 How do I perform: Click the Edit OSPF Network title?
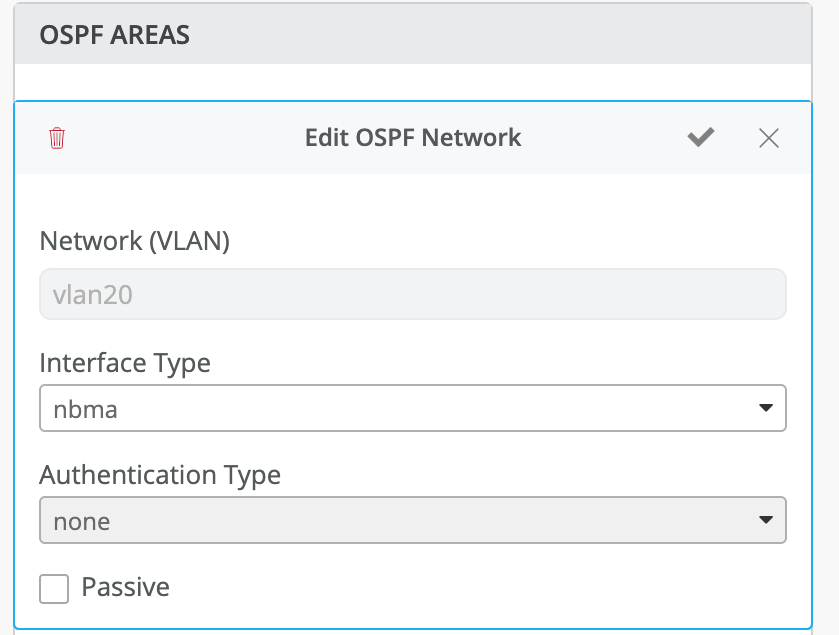point(412,138)
